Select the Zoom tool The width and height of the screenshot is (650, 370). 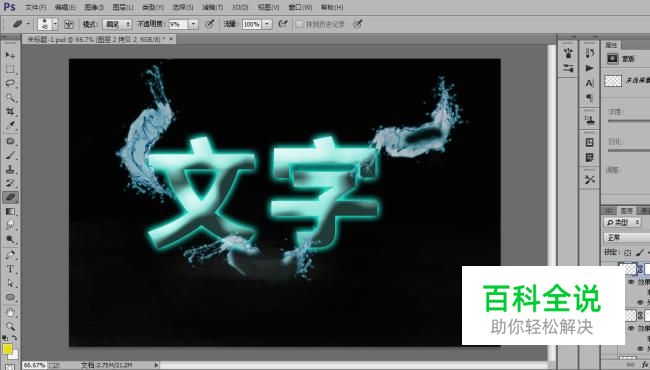click(10, 326)
